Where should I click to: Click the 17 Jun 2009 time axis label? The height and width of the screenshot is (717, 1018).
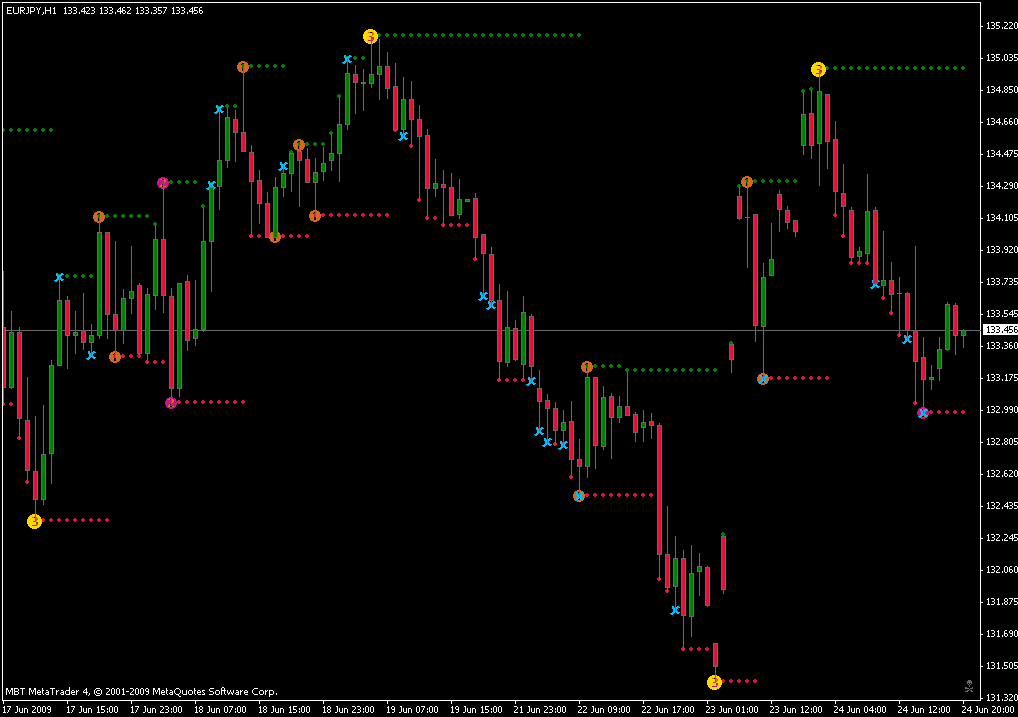27,710
